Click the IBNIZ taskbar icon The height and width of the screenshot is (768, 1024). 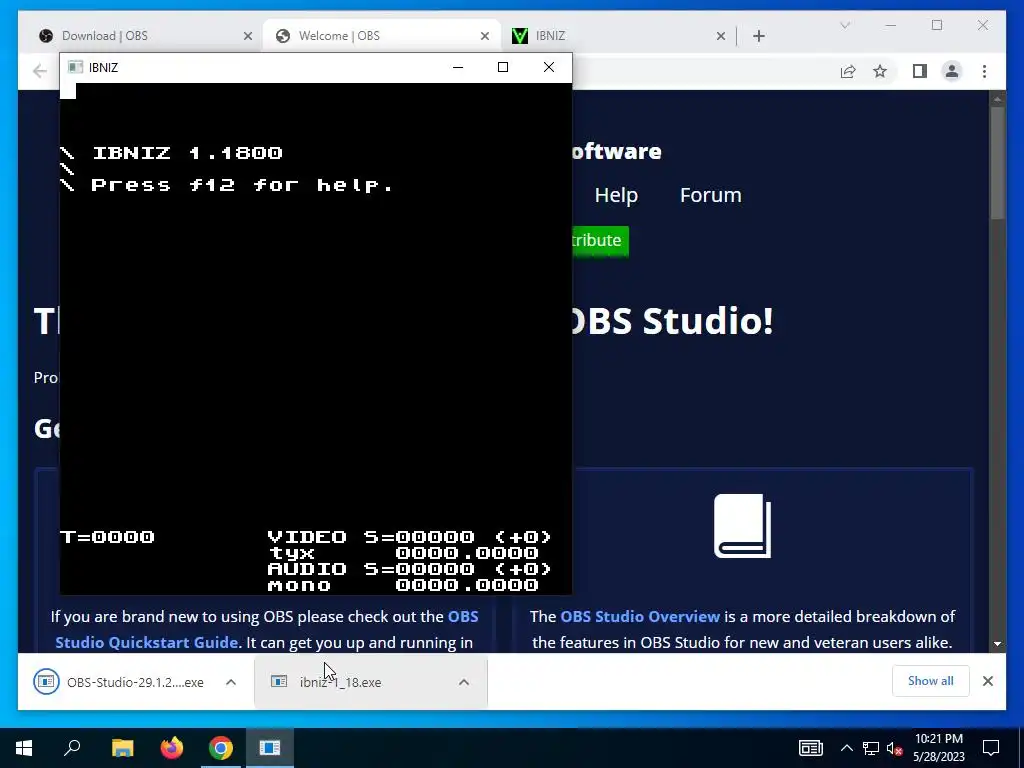270,748
